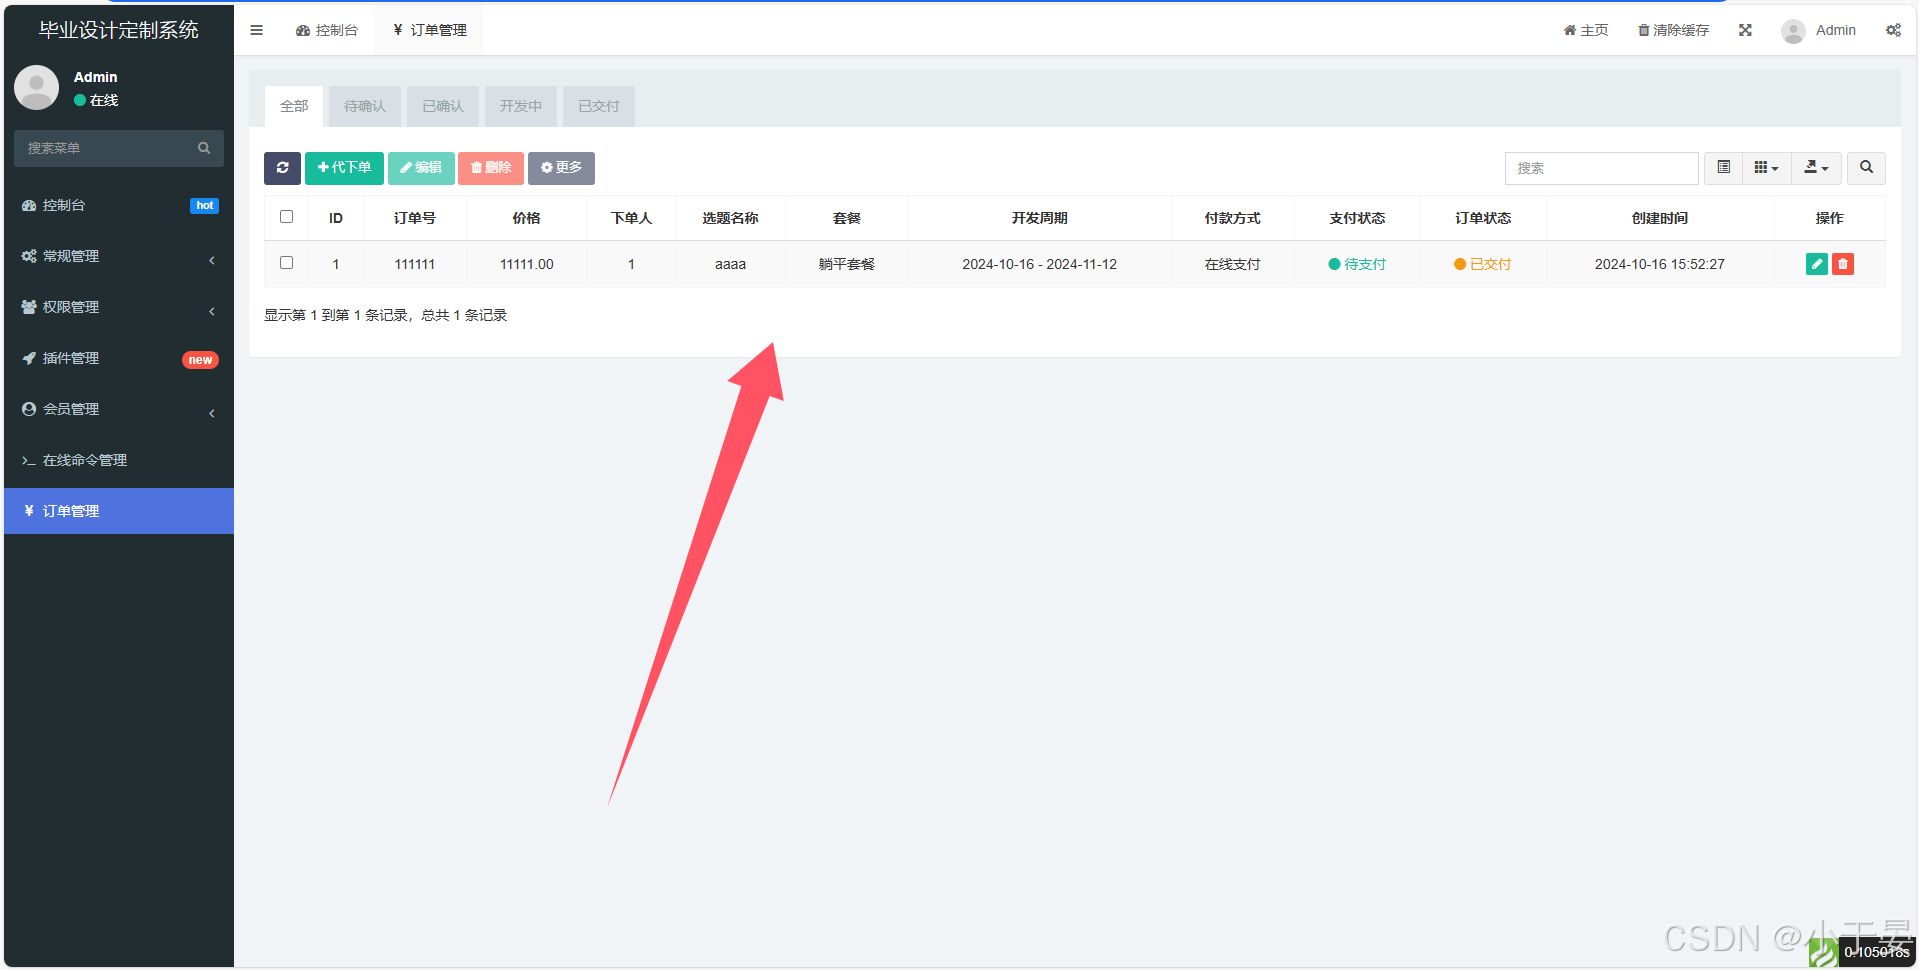Image resolution: width=1919 pixels, height=970 pixels.
Task: Click the 订单号 column header
Action: click(415, 218)
